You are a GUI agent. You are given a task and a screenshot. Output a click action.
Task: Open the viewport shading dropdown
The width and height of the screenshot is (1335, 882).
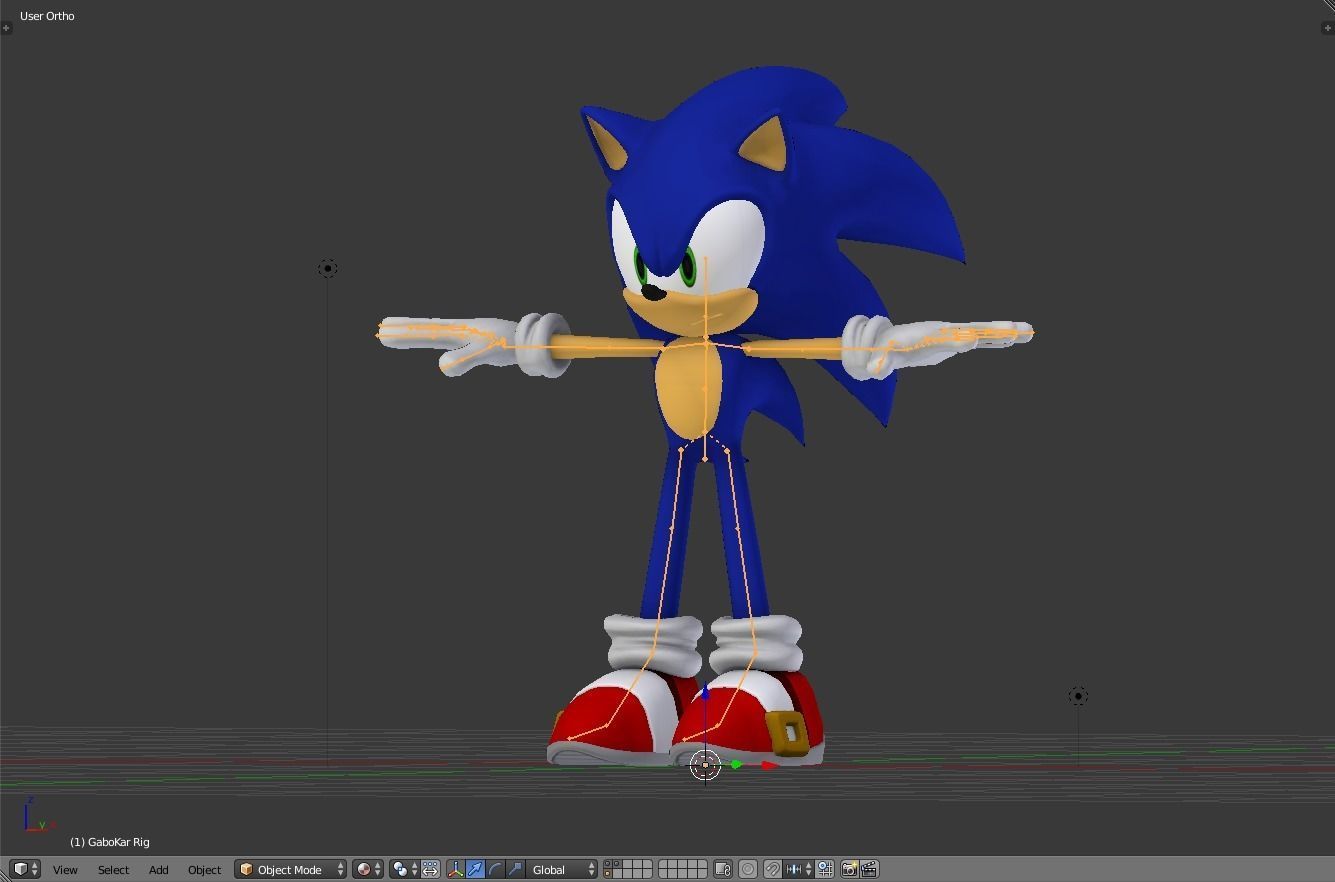[x=367, y=869]
